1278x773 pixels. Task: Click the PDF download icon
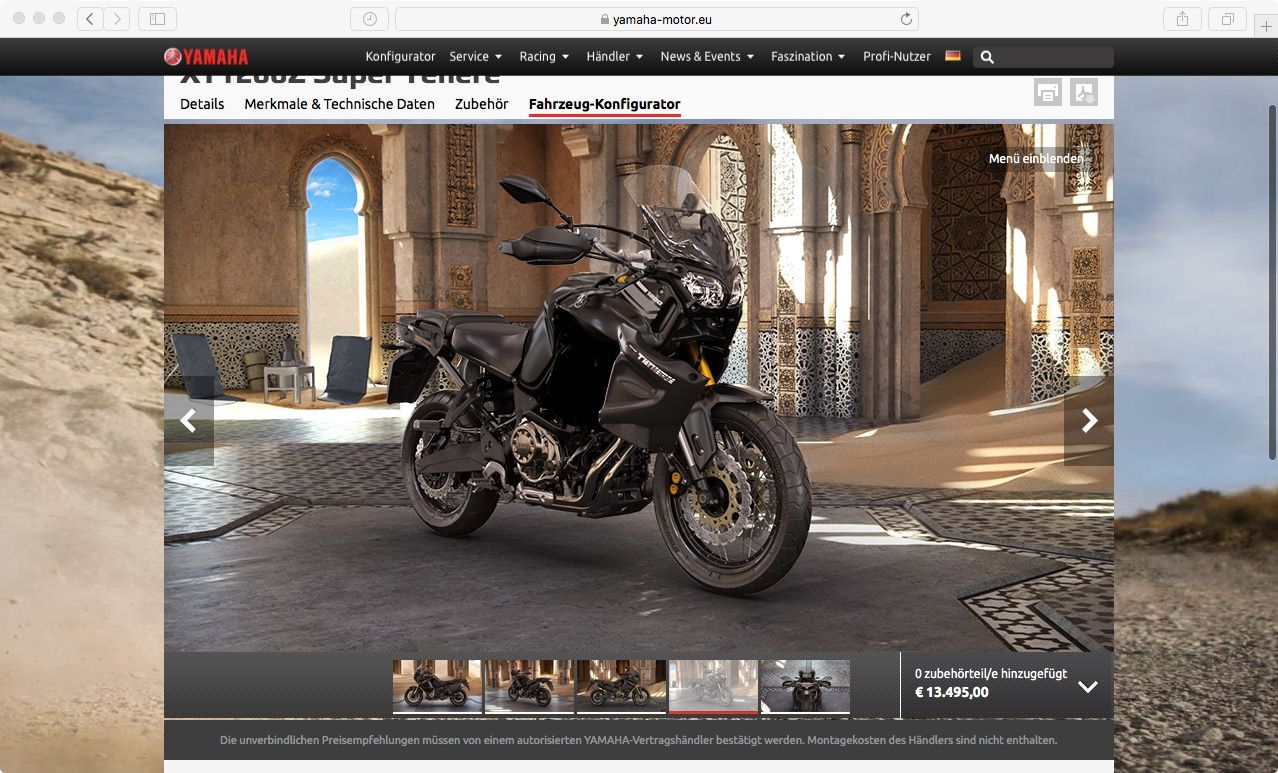(x=1084, y=93)
